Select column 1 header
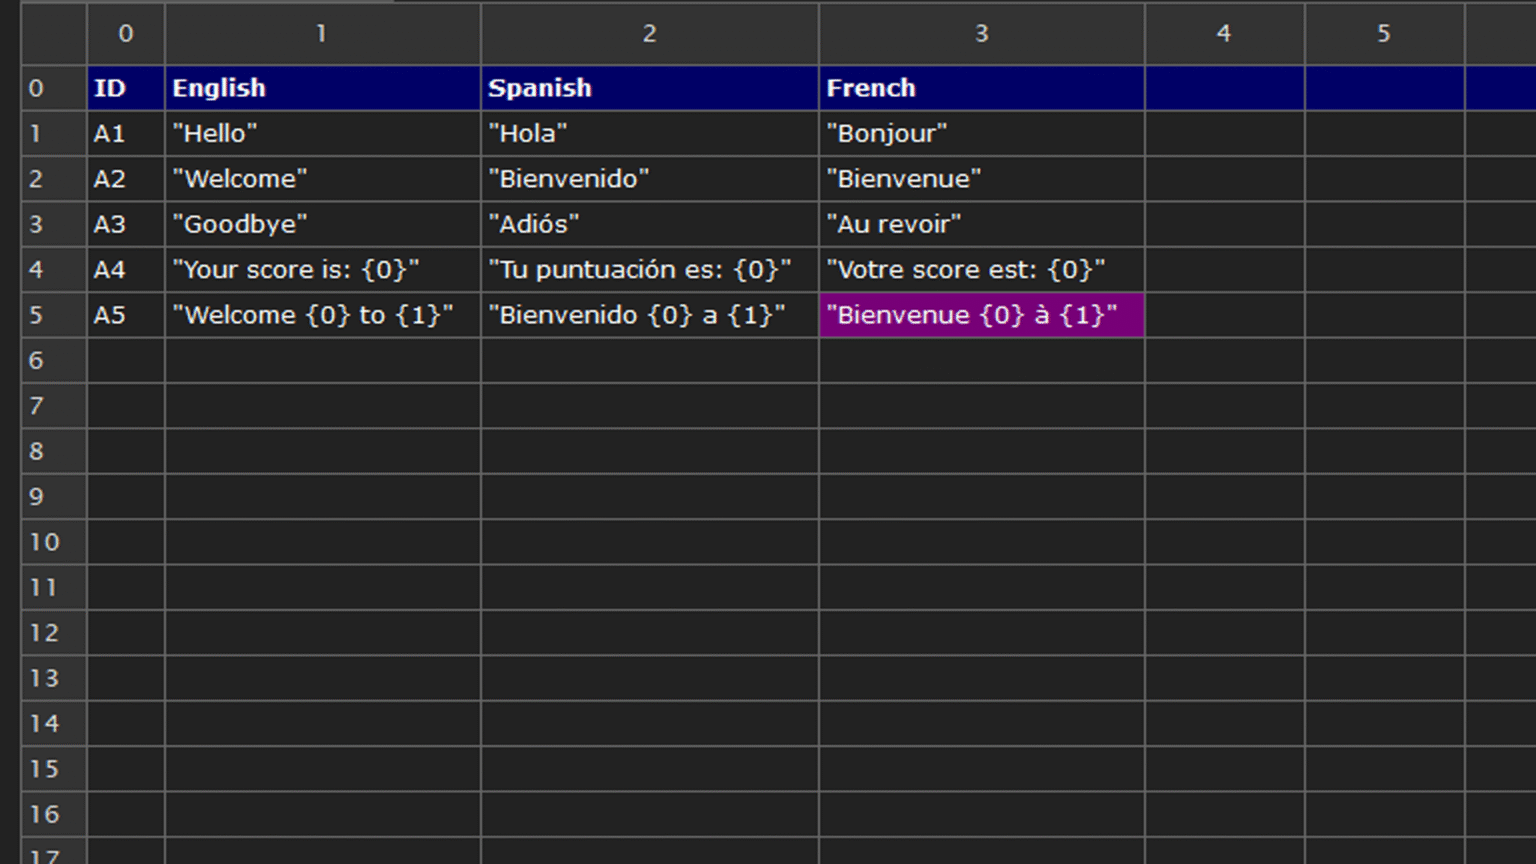 322,34
